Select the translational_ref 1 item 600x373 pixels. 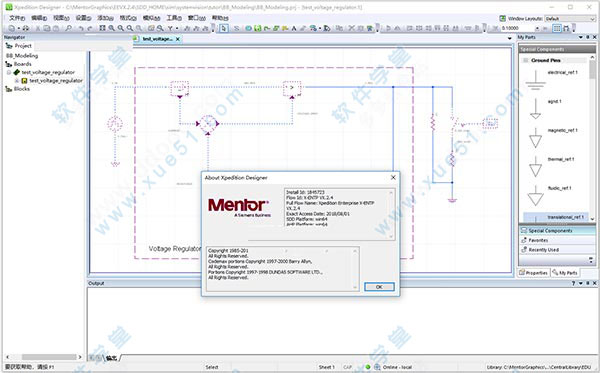556,217
